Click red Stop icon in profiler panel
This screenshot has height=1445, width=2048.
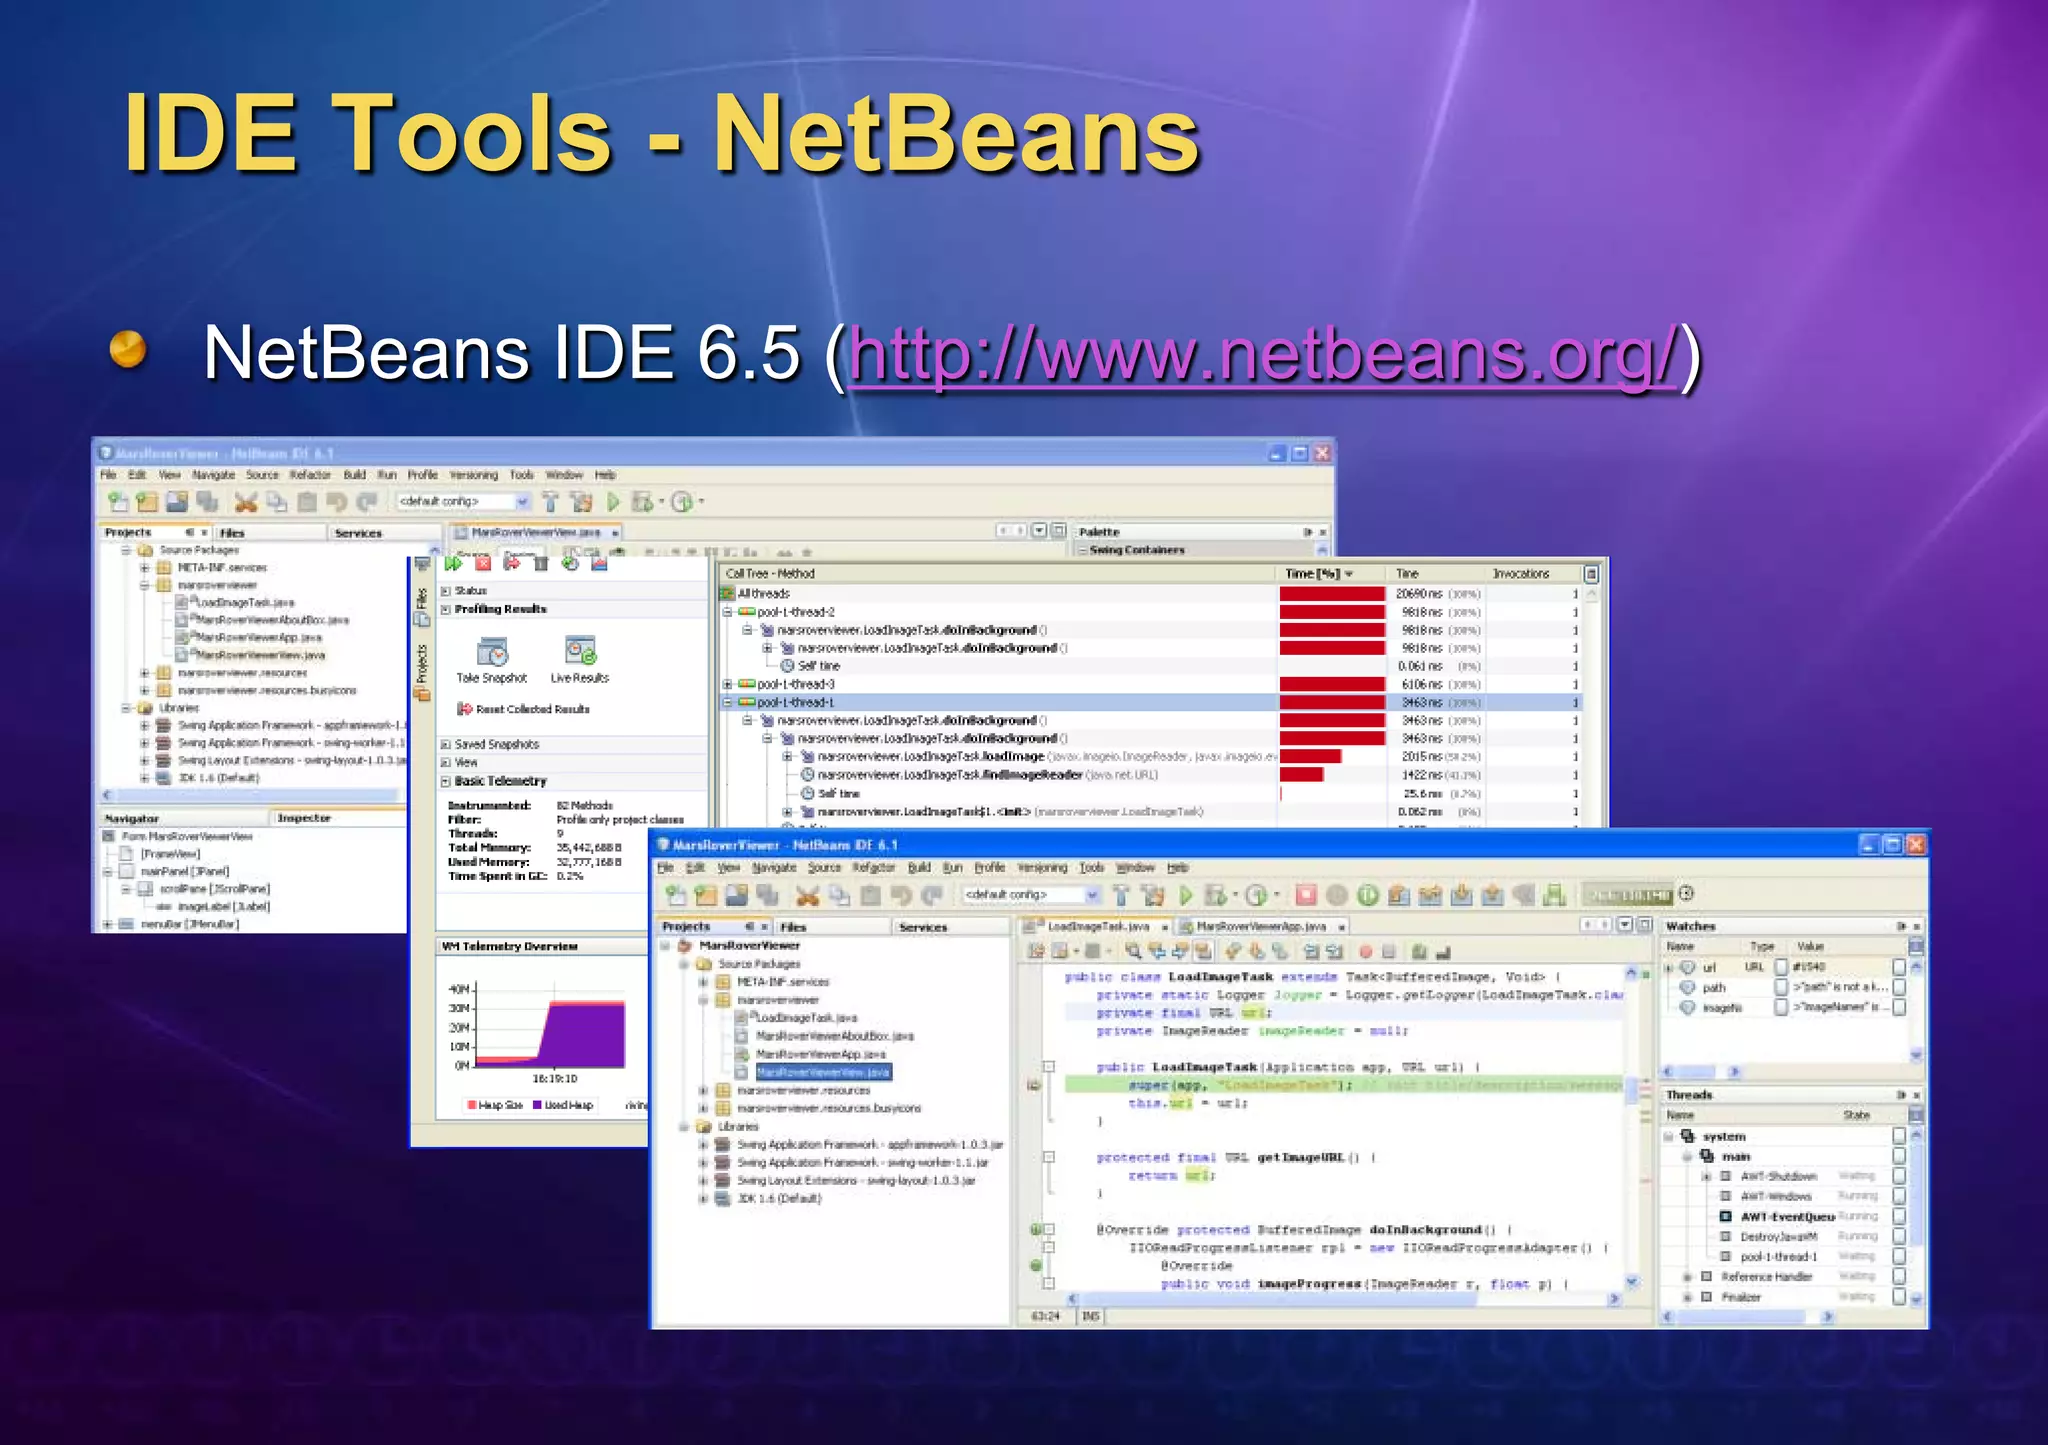(483, 563)
